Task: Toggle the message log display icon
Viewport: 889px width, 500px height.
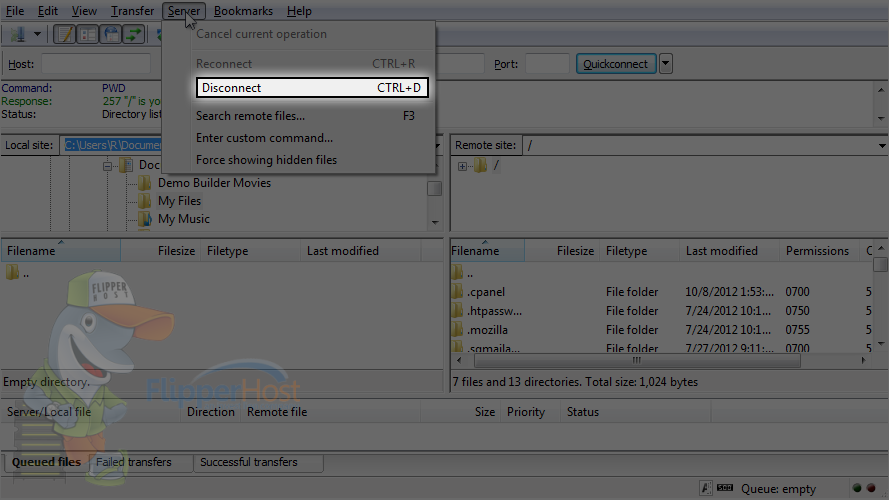Action: coord(65,34)
